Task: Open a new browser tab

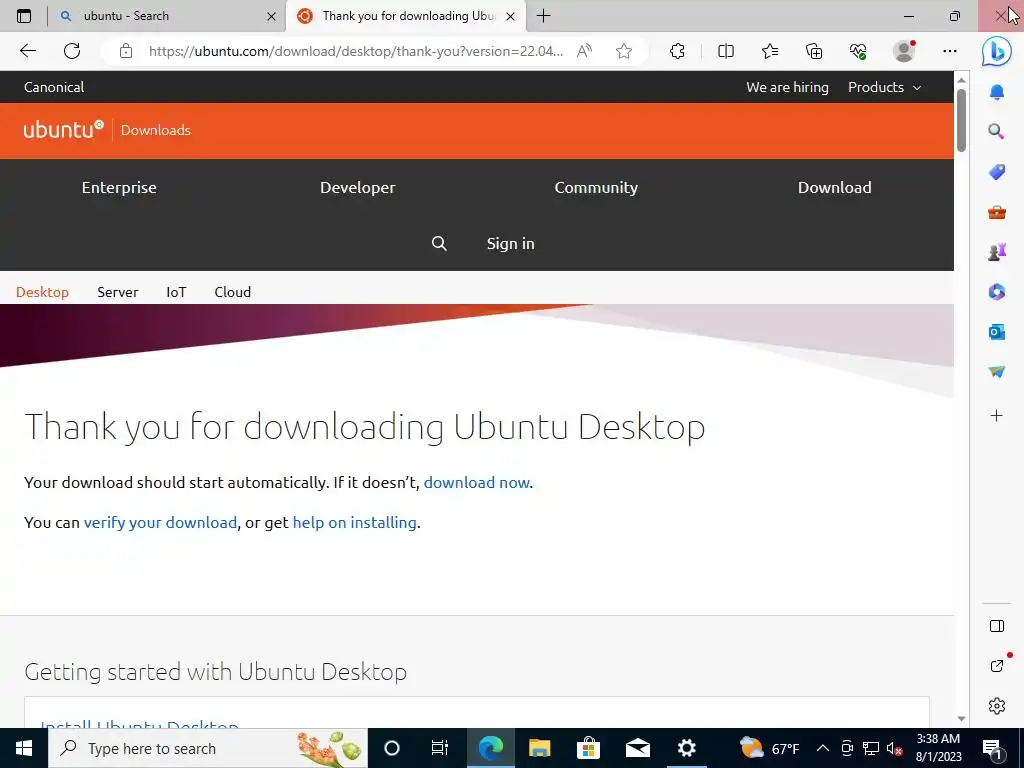Action: 543,16
